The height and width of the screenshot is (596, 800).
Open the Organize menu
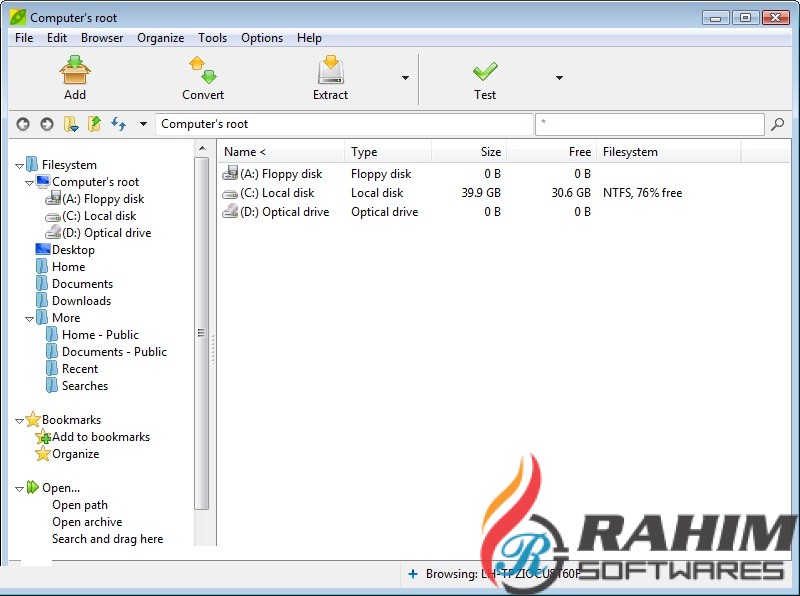click(160, 38)
